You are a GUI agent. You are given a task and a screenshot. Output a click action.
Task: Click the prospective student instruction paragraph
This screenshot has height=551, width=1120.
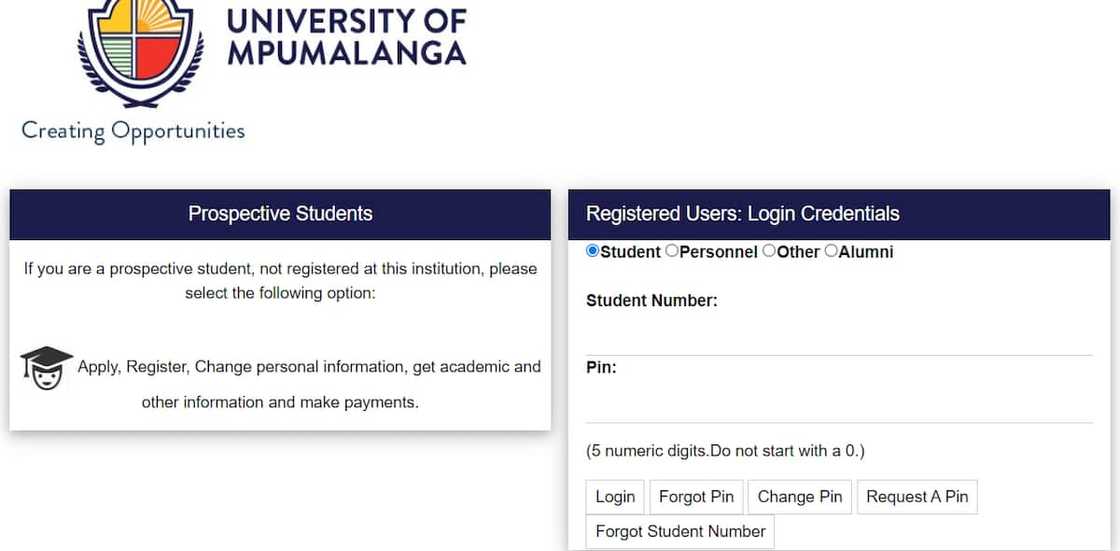[280, 281]
